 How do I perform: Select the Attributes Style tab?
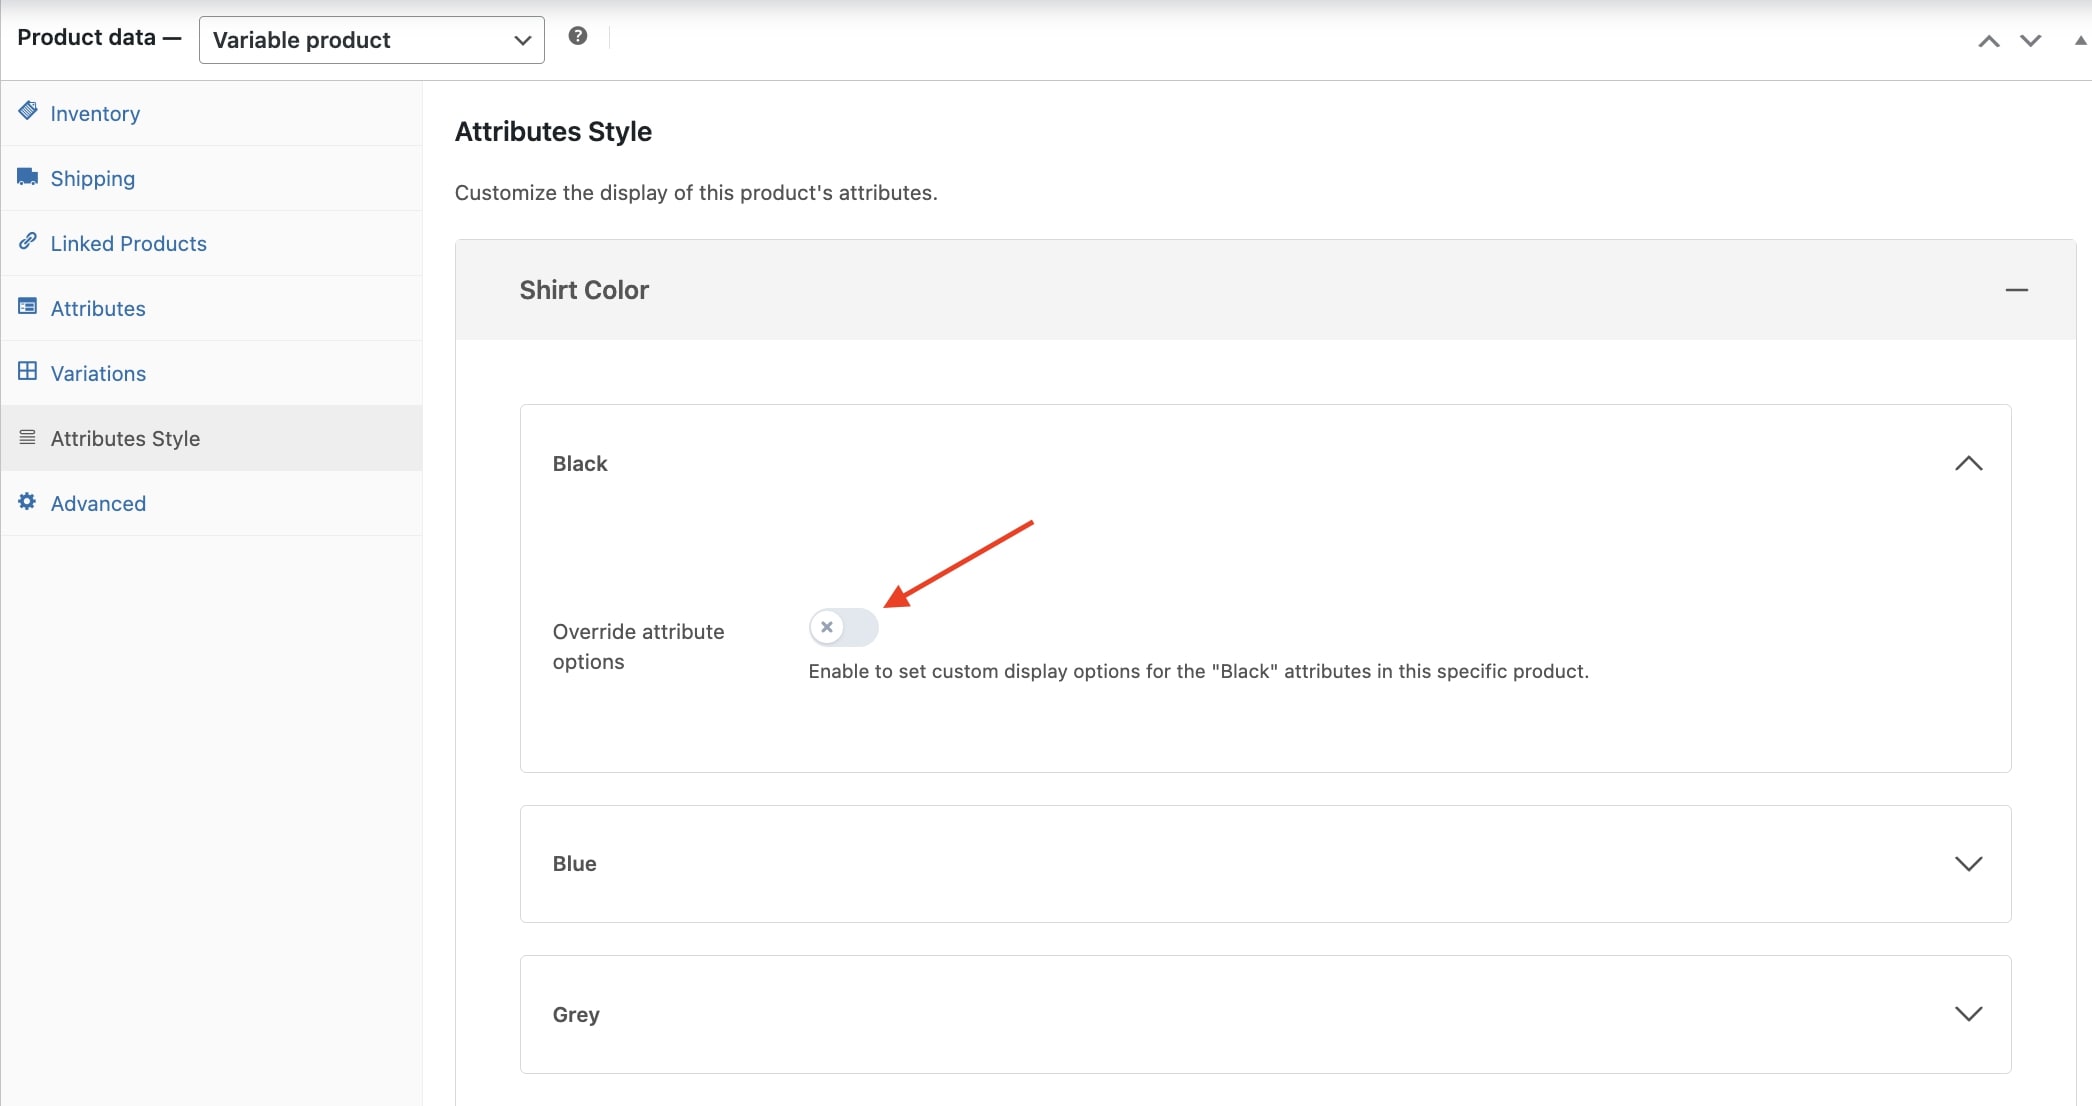pyautogui.click(x=212, y=439)
